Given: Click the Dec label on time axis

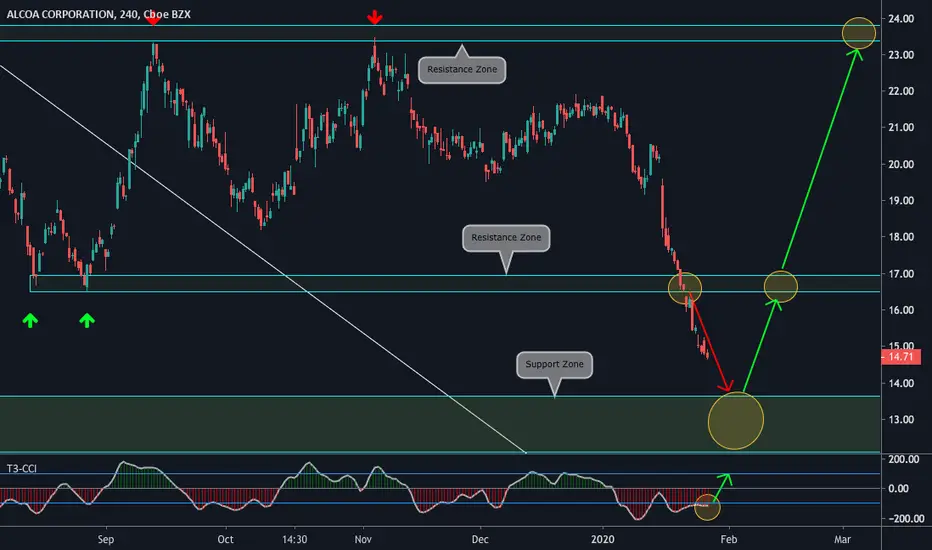Looking at the screenshot, I should [480, 539].
